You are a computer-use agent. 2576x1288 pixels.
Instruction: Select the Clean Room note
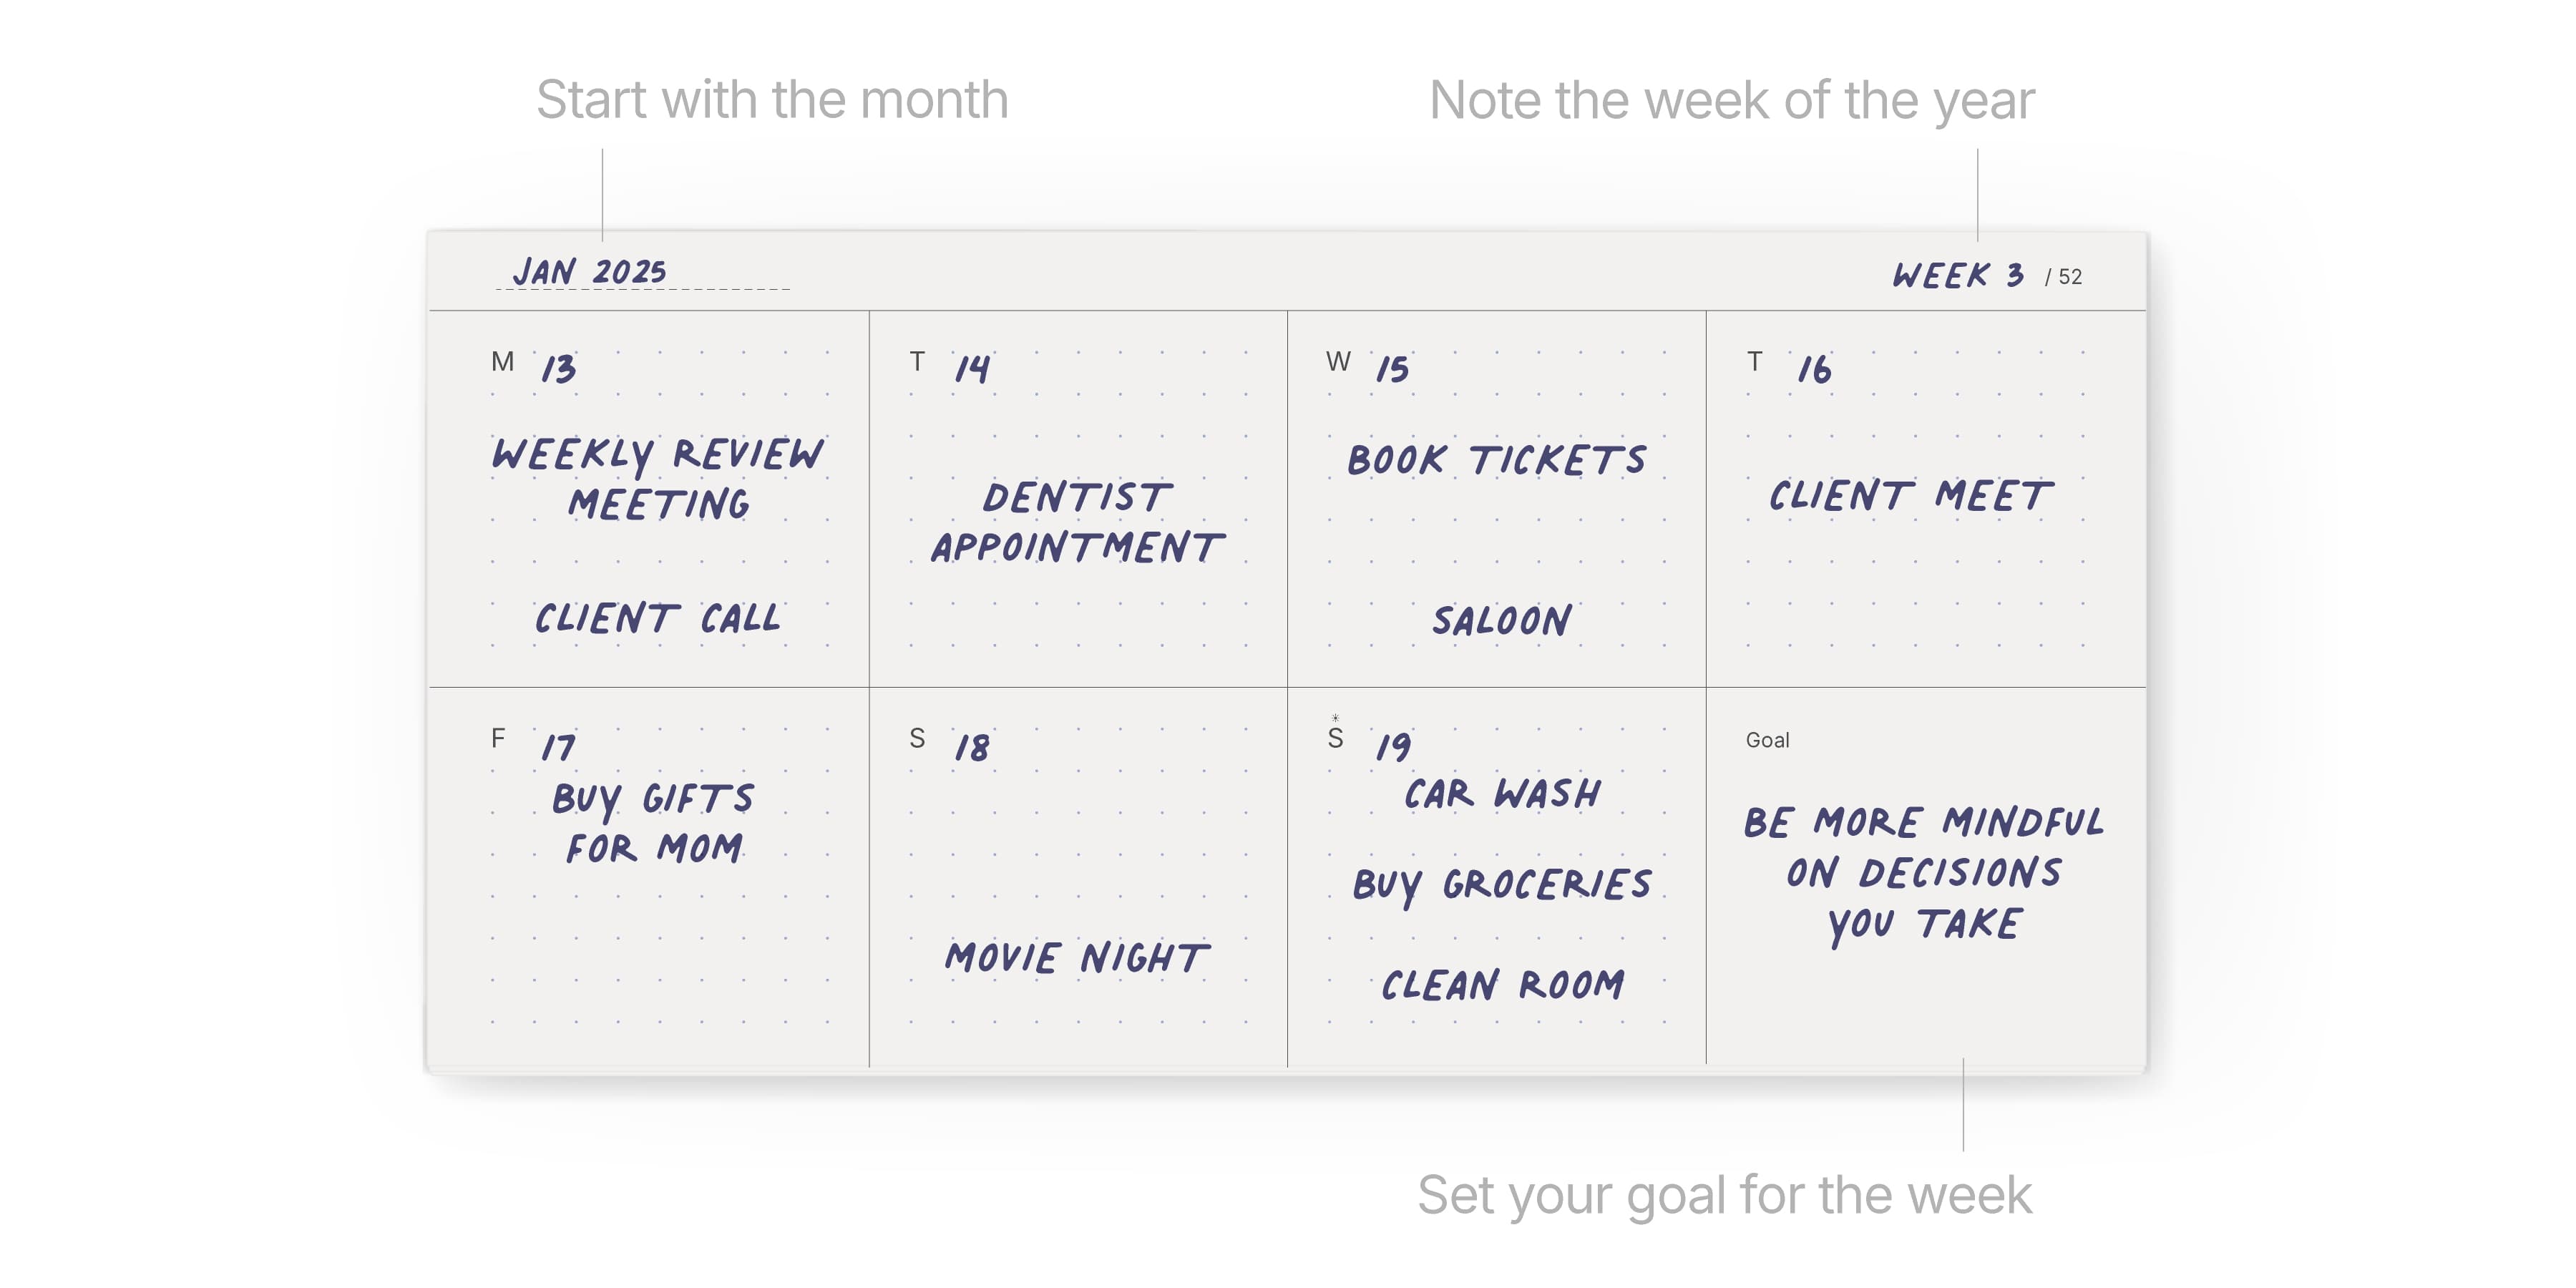1502,985
